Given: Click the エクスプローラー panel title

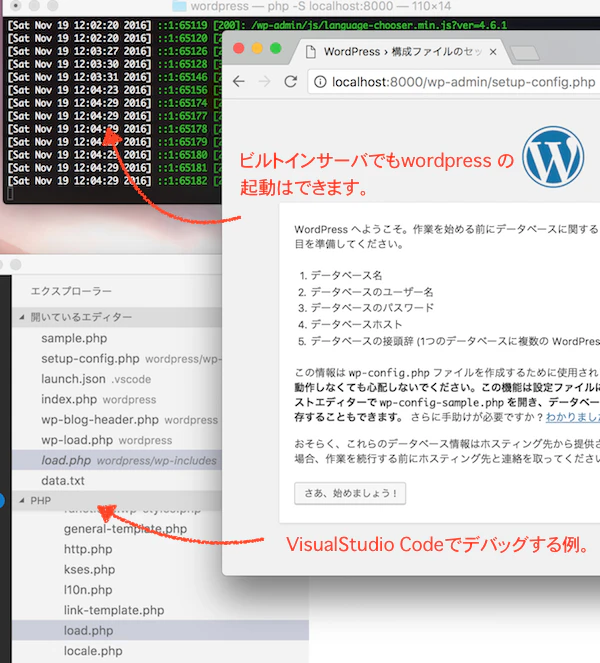Looking at the screenshot, I should (x=71, y=291).
